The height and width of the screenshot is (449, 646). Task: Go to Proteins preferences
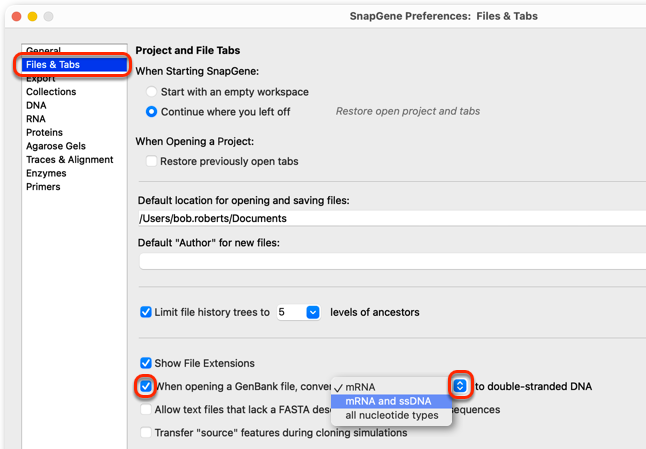44,132
